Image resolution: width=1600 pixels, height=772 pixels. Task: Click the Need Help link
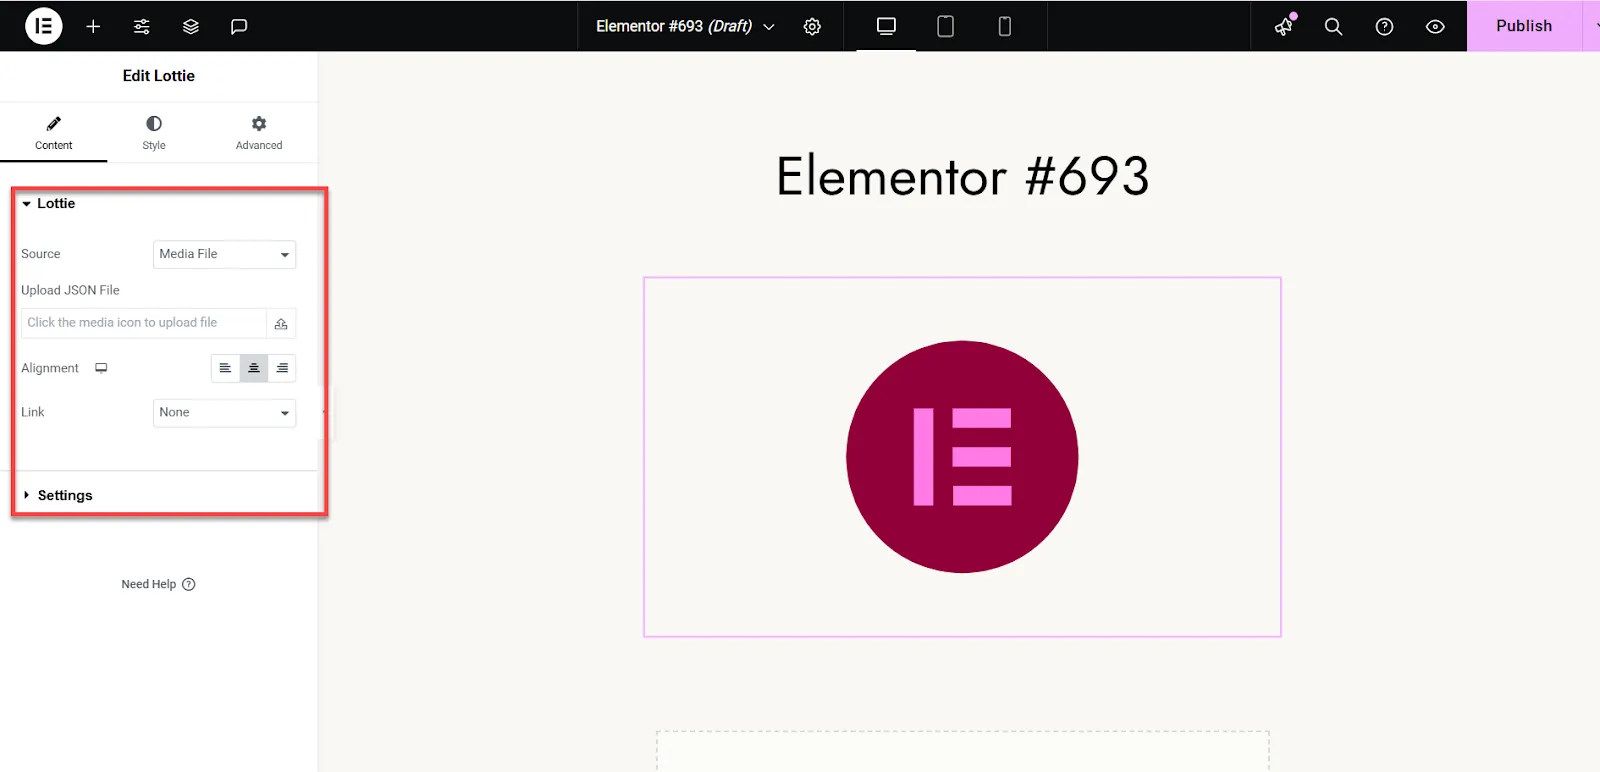tap(158, 584)
